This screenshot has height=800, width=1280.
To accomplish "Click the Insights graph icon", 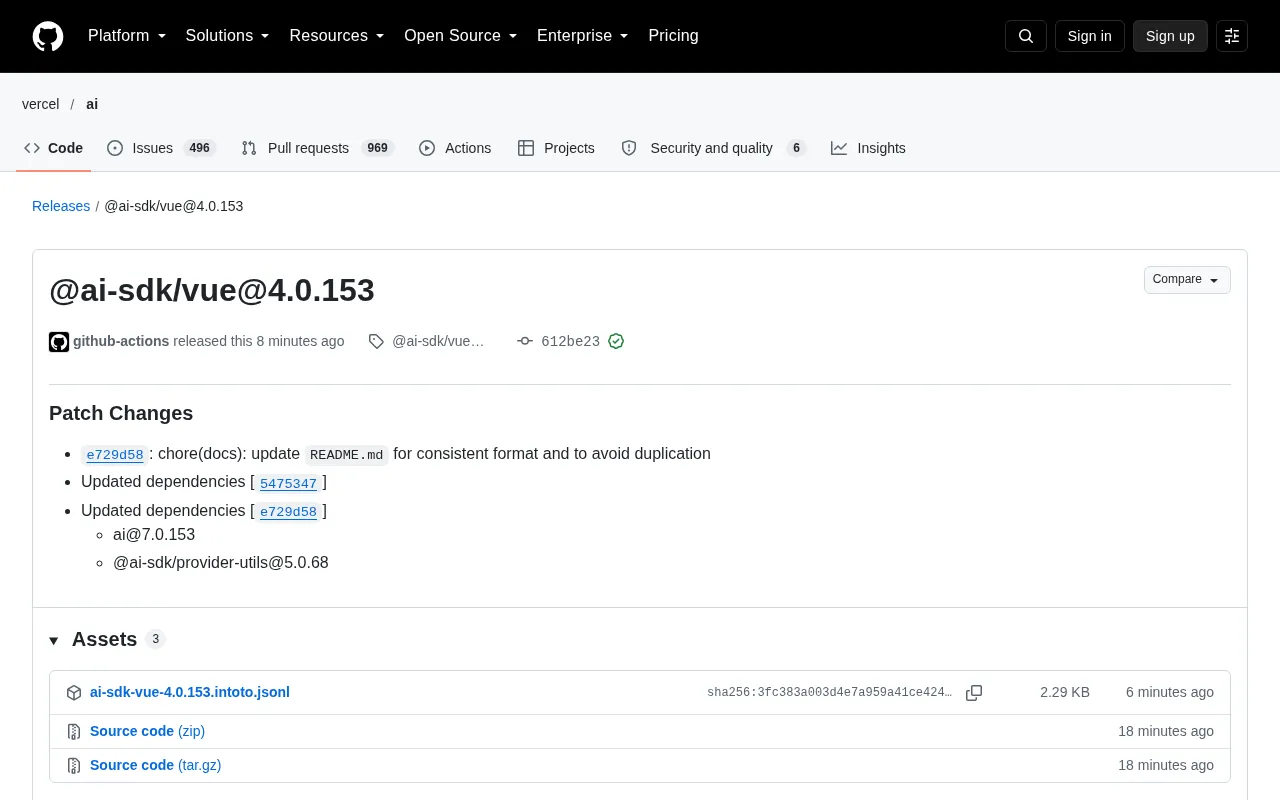I will [x=839, y=148].
